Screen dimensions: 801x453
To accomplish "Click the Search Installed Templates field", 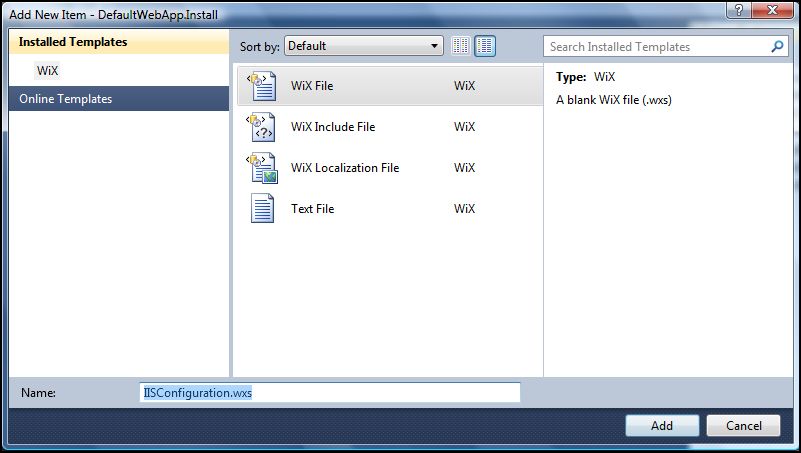I will click(x=666, y=46).
